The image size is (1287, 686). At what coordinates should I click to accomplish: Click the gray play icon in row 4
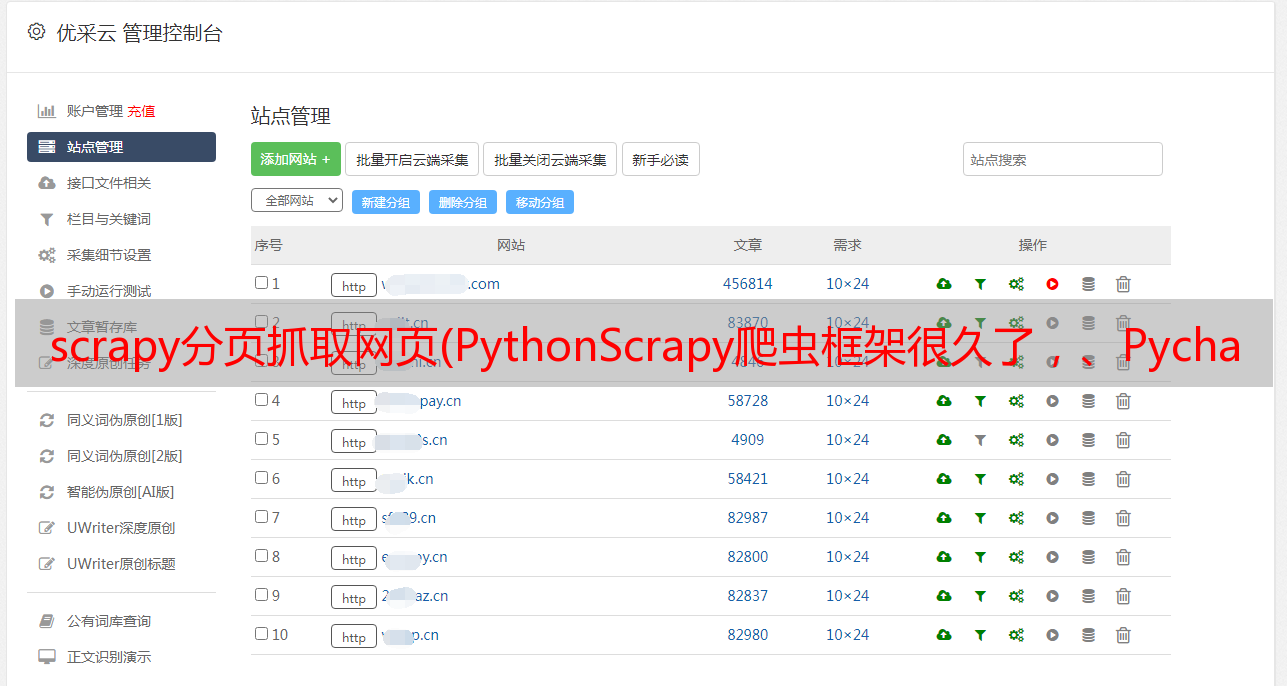coord(1052,401)
